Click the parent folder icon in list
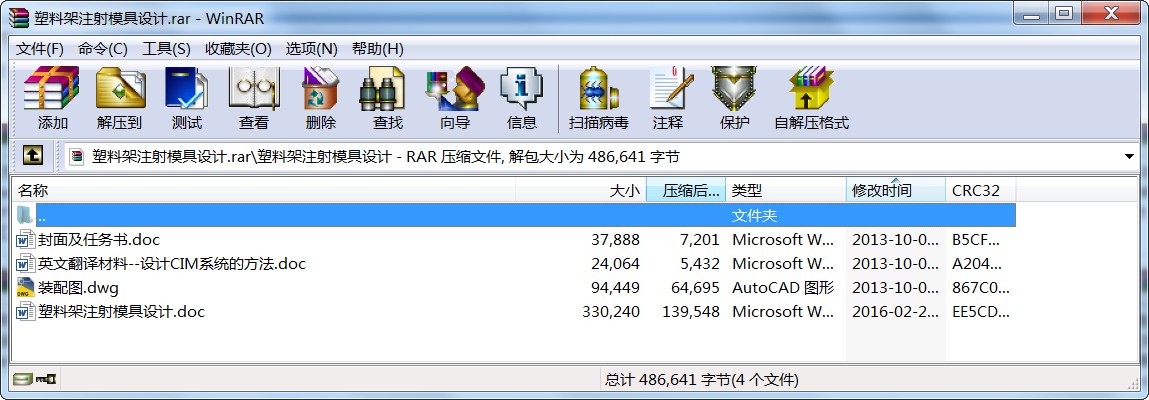The width and height of the screenshot is (1149, 400). click(26, 215)
